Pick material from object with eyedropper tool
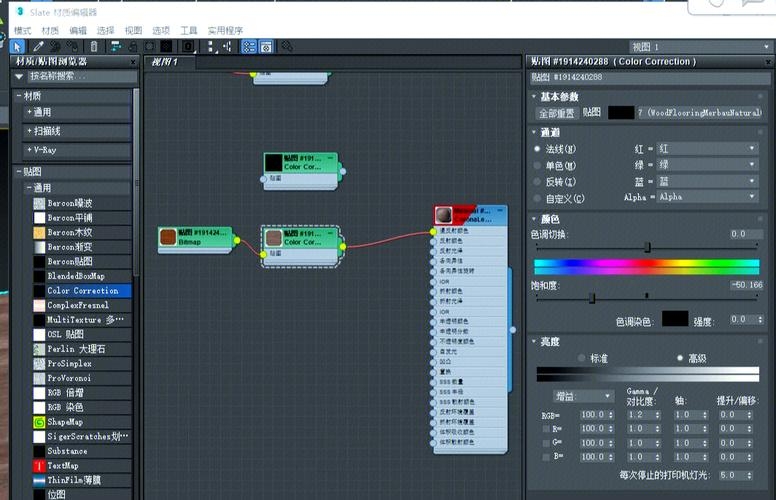Image resolution: width=776 pixels, height=500 pixels. [x=38, y=47]
